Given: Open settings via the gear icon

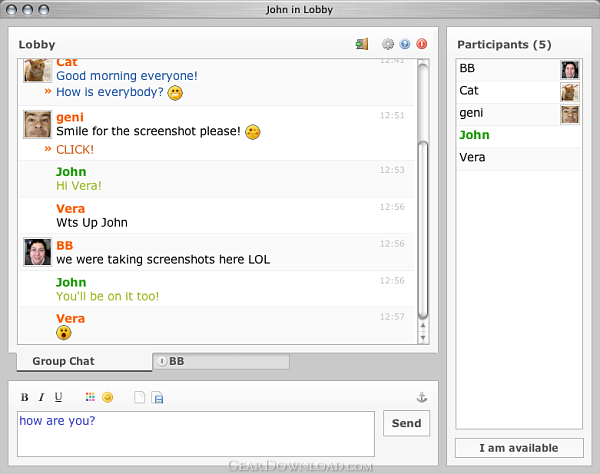Looking at the screenshot, I should pyautogui.click(x=388, y=44).
